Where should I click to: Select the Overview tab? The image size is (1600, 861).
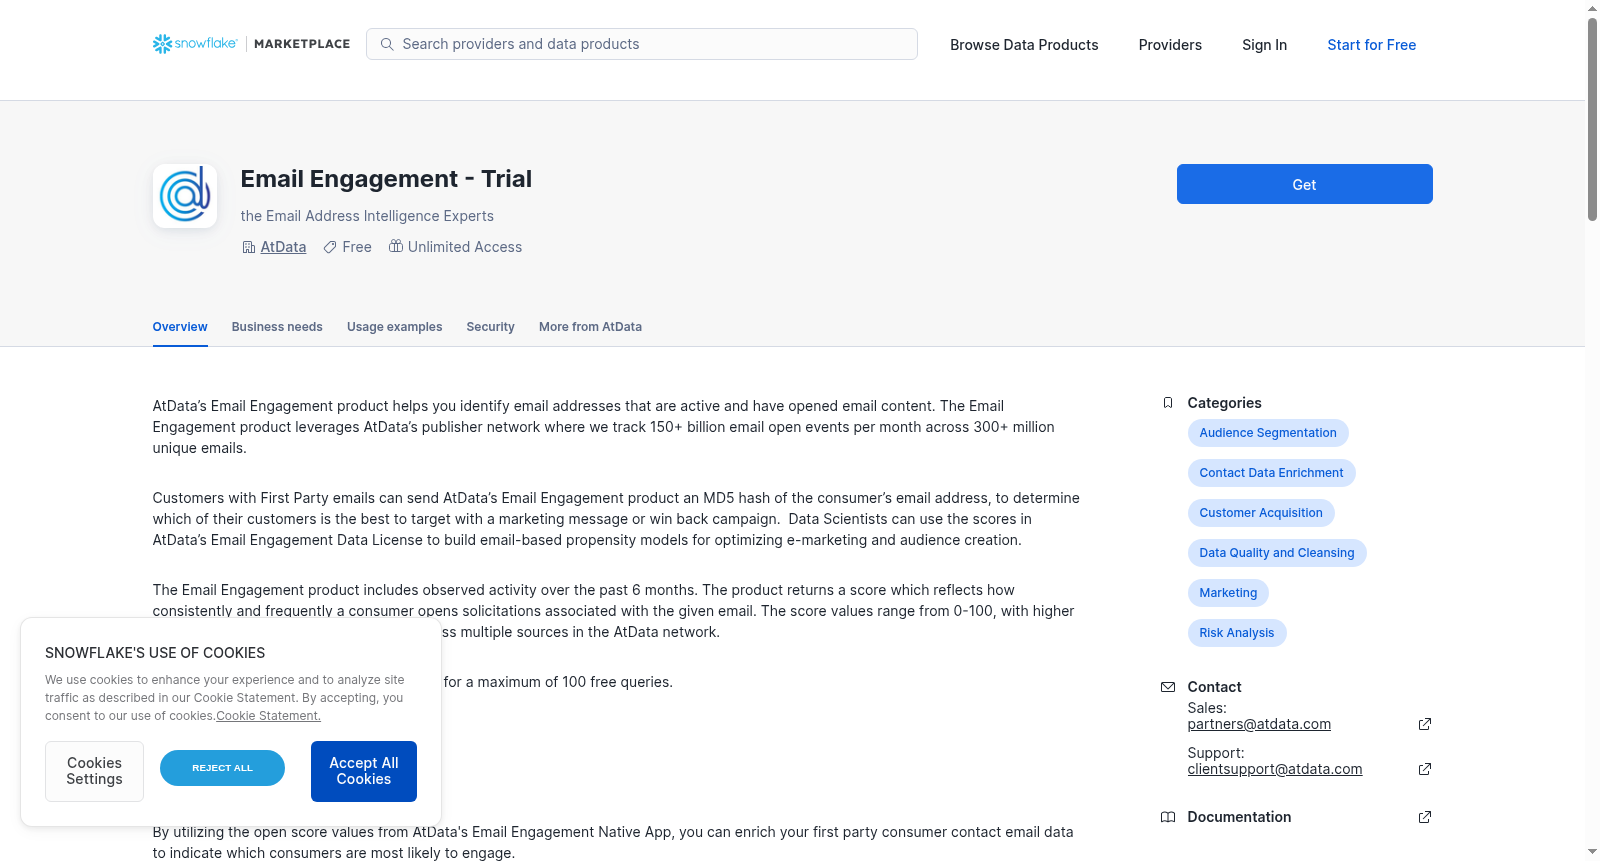[x=180, y=327]
